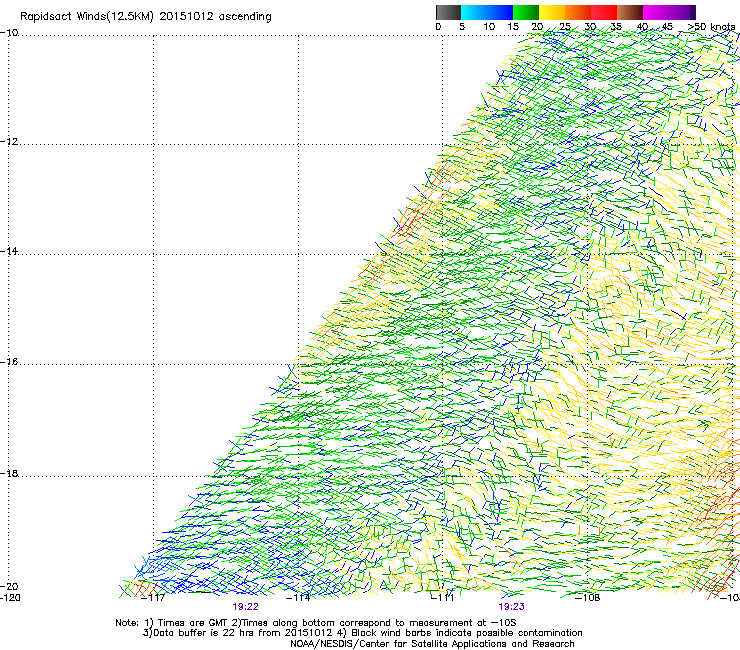This screenshot has width=740, height=650.
Task: Click the '-10' latitude axis label
Action: [9, 33]
